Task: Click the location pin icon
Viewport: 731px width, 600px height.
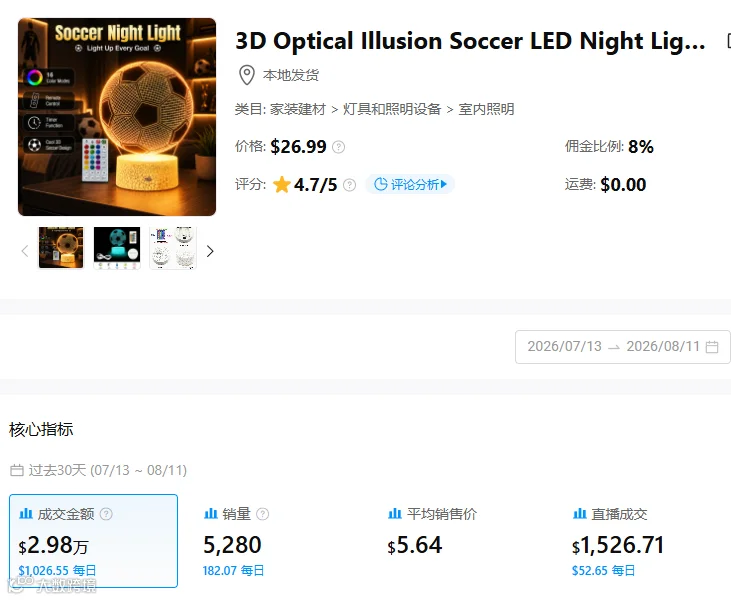Action: pos(247,75)
